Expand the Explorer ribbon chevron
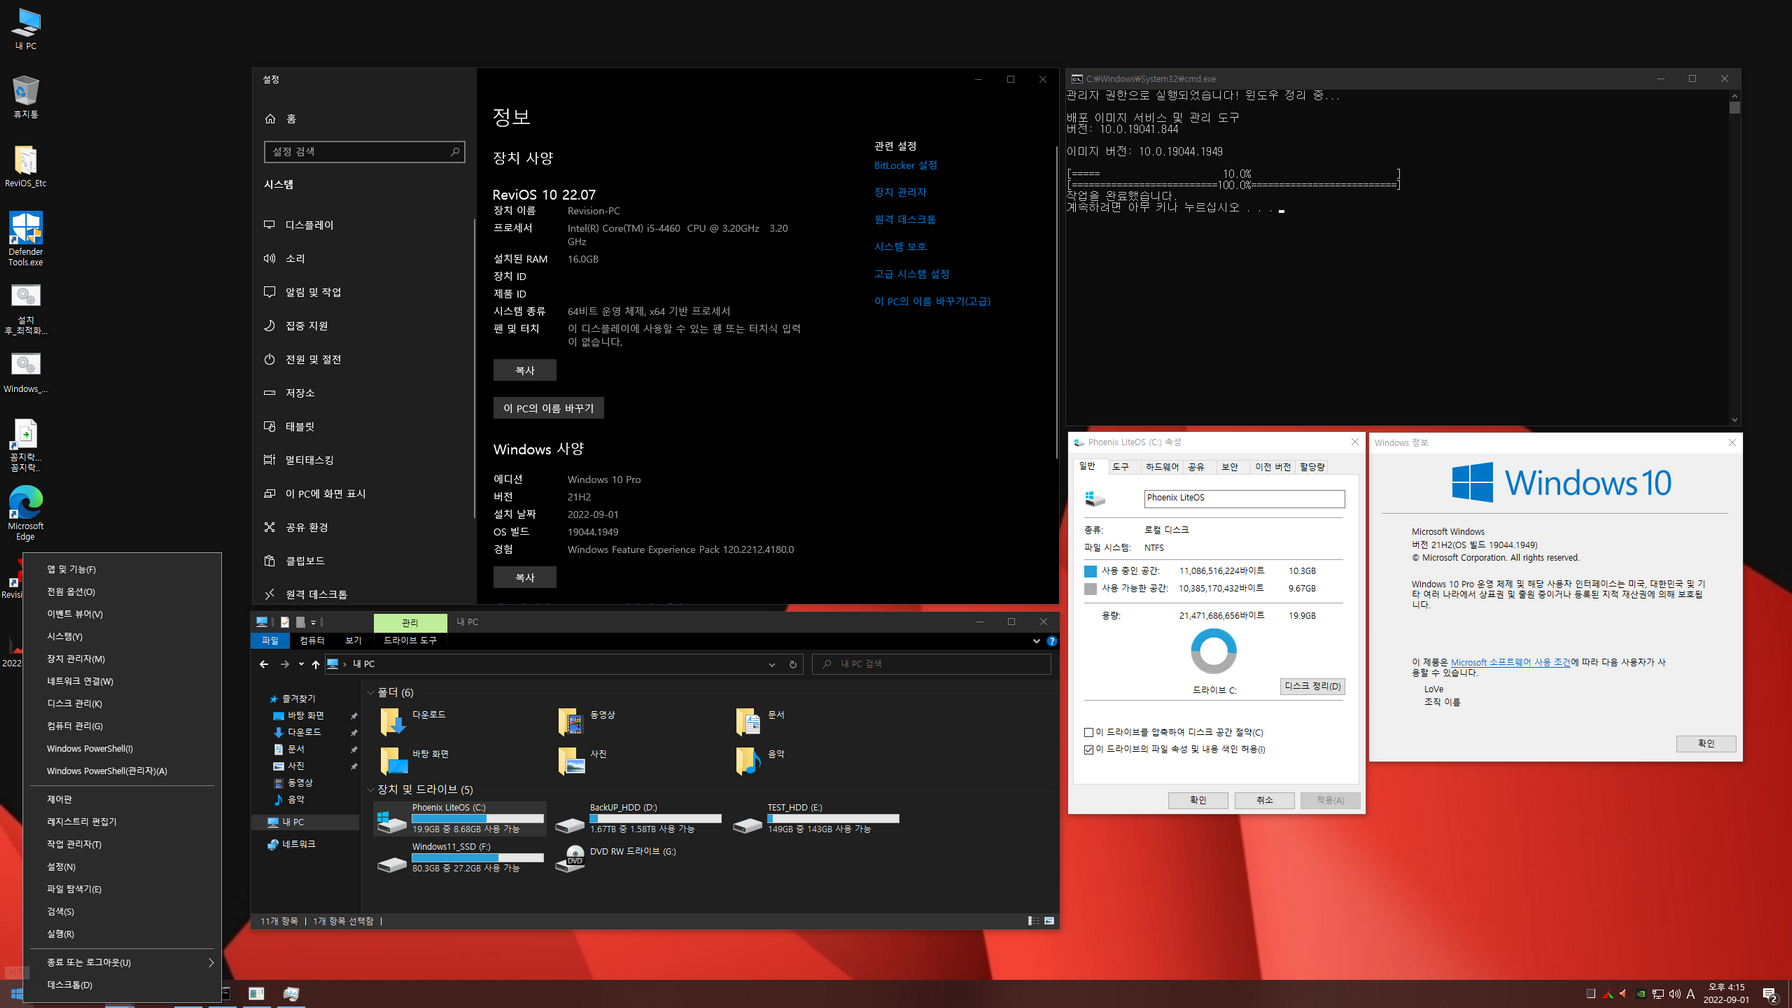This screenshot has height=1008, width=1792. [x=1036, y=641]
